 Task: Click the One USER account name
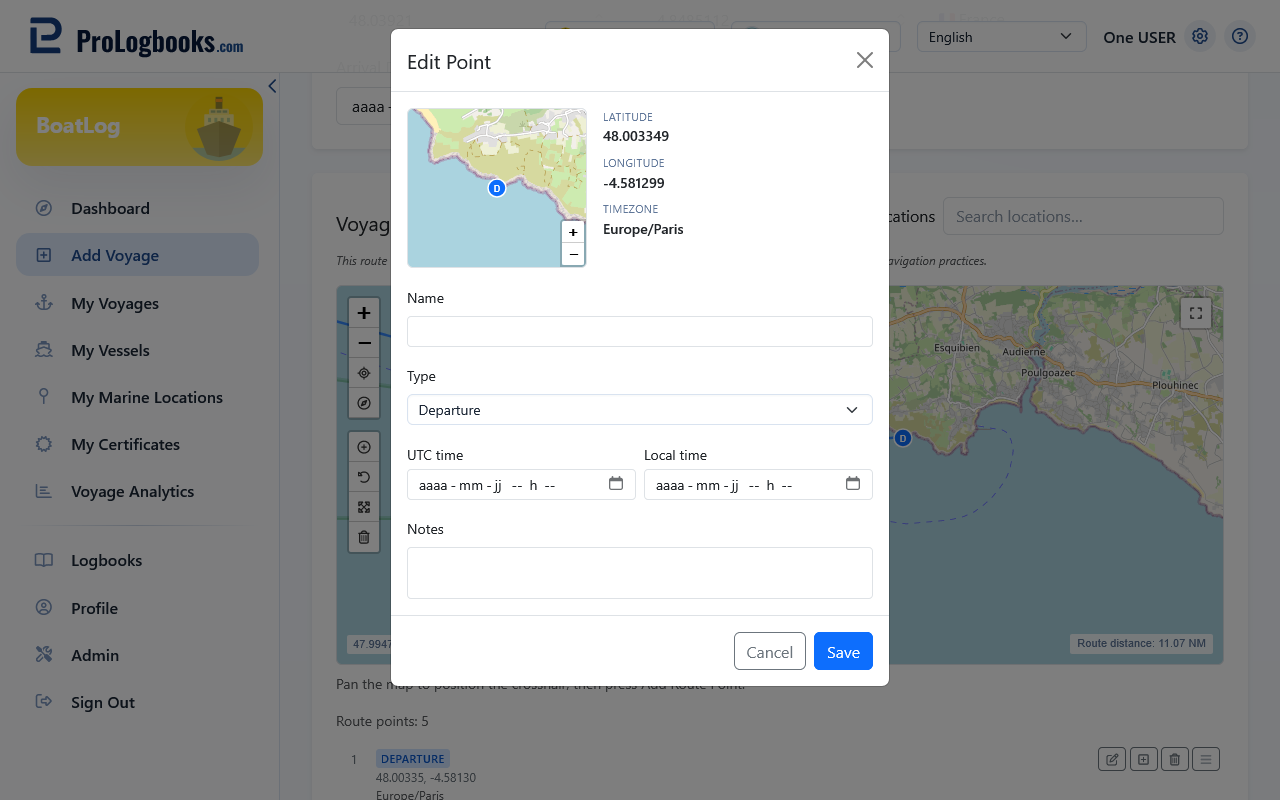(1139, 37)
